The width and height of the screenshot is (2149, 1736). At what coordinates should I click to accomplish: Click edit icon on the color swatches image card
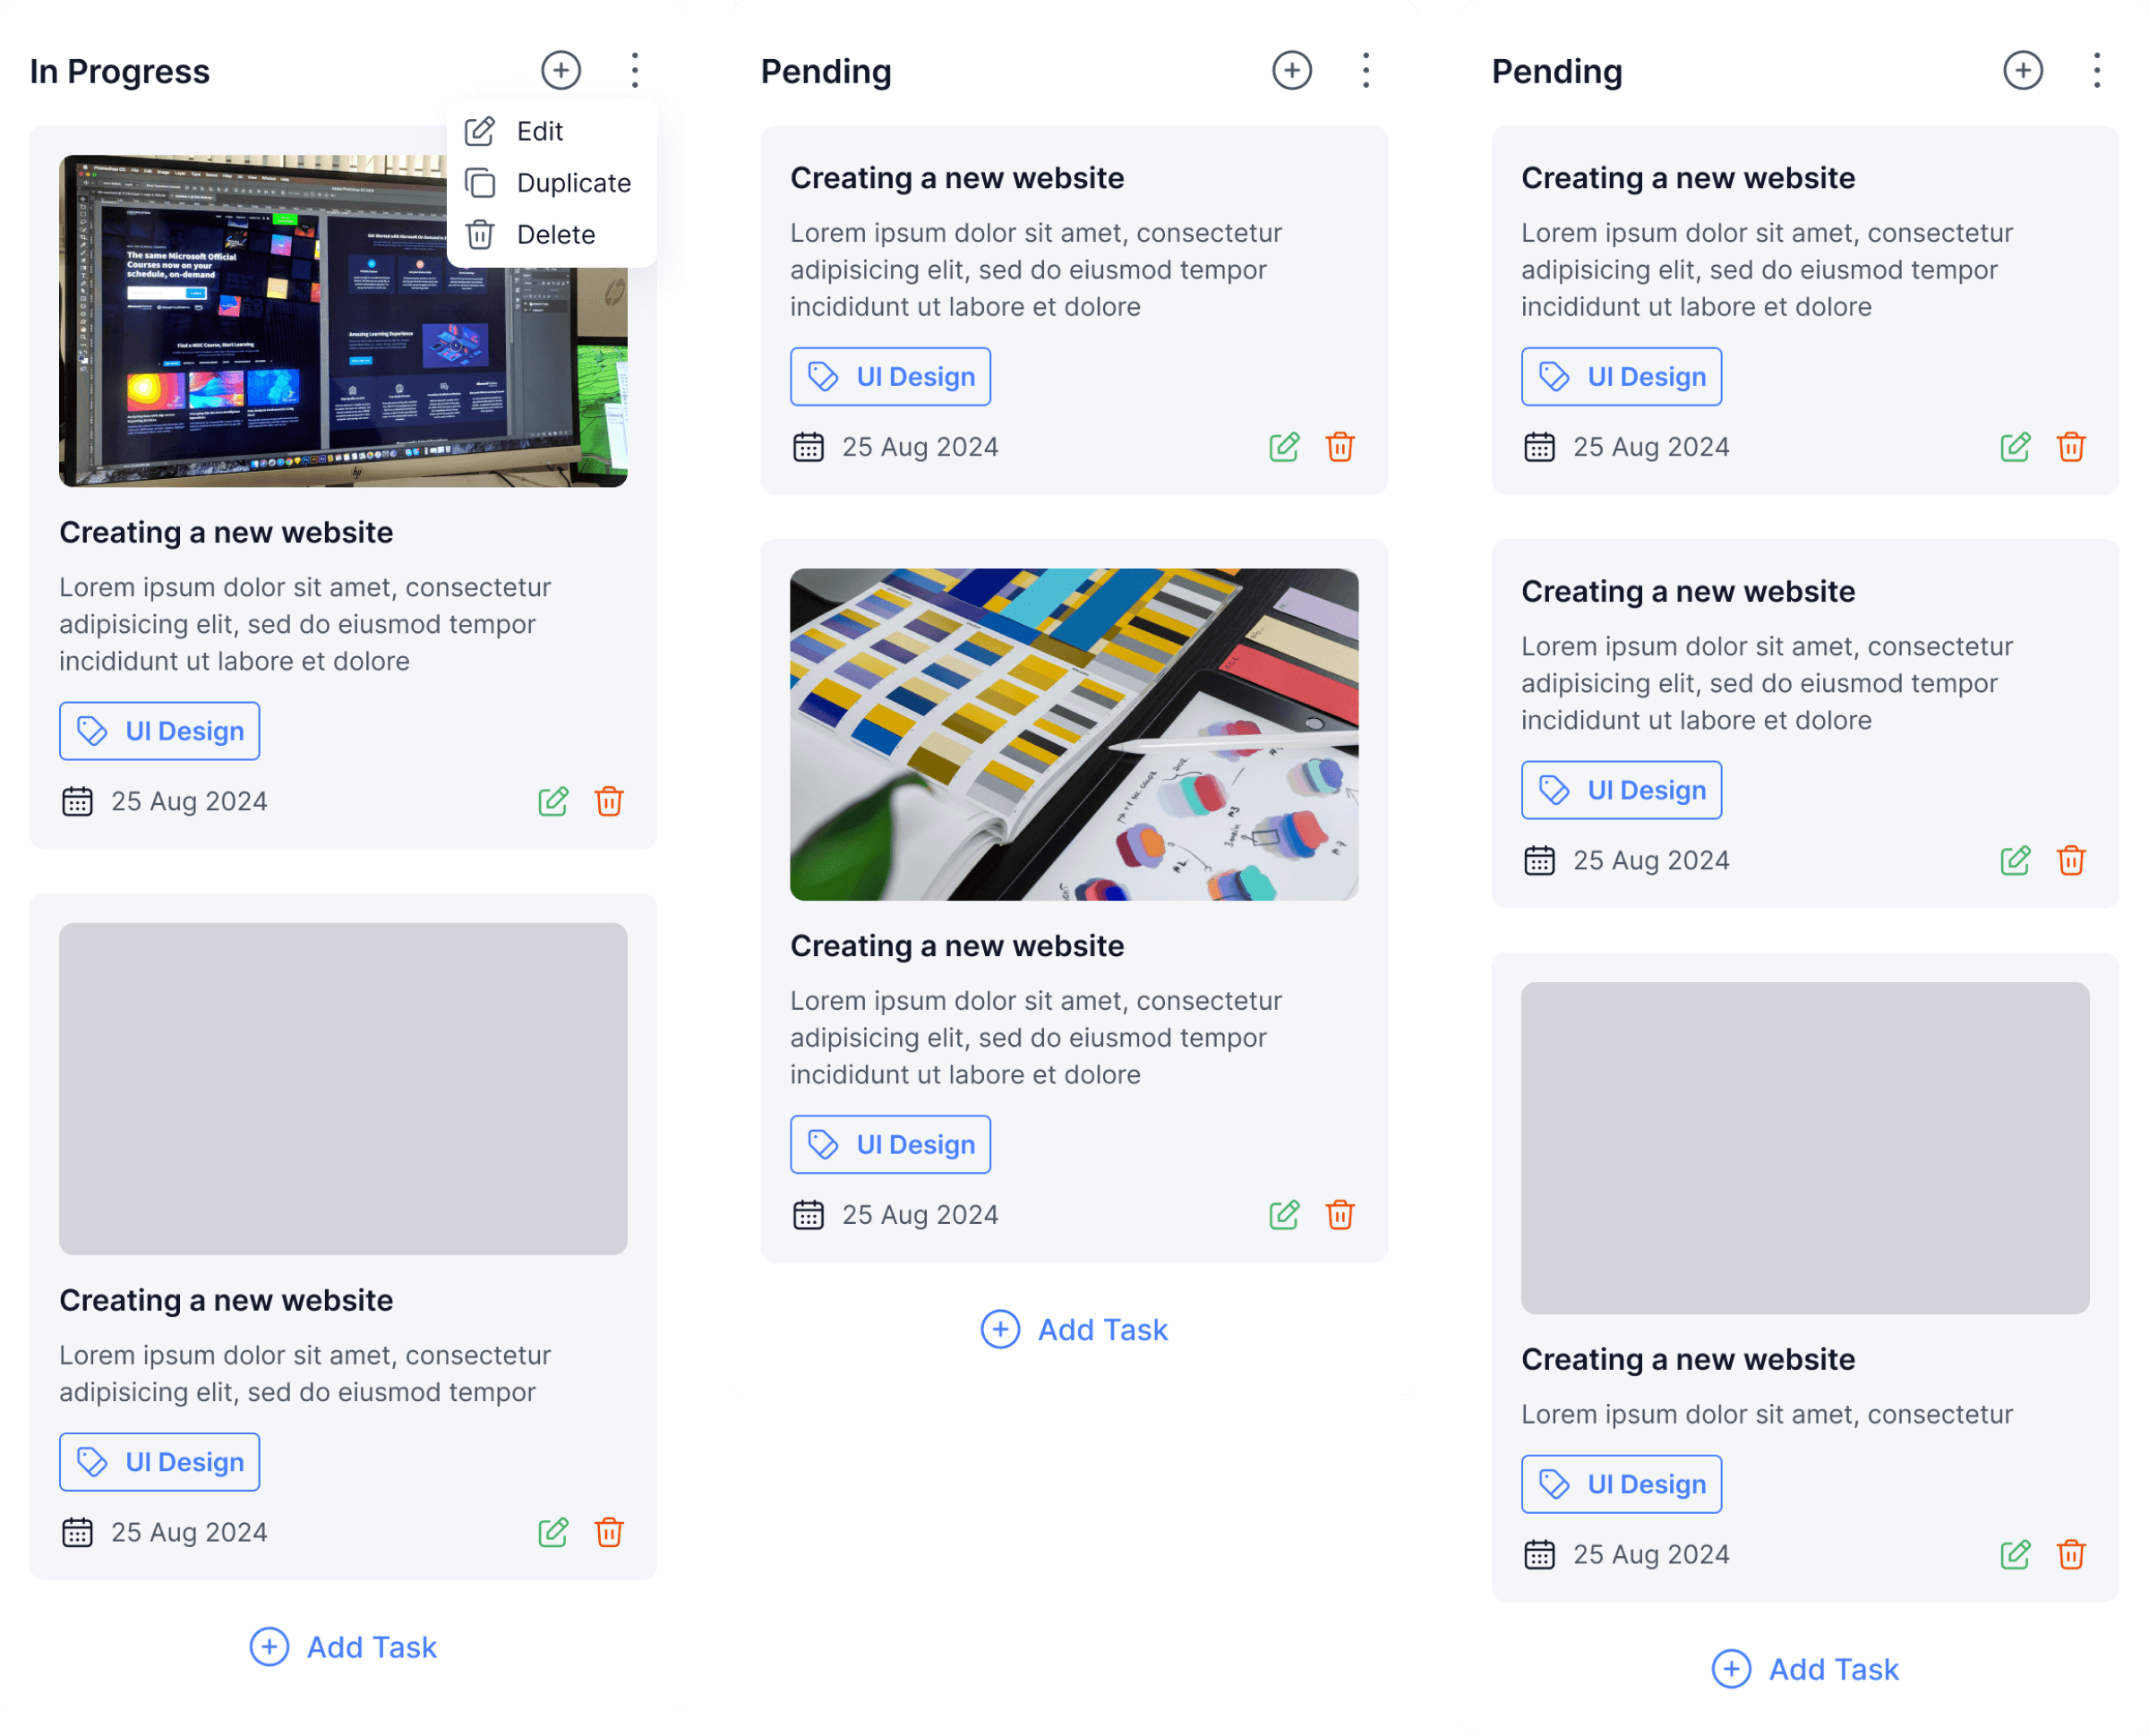click(1284, 1214)
